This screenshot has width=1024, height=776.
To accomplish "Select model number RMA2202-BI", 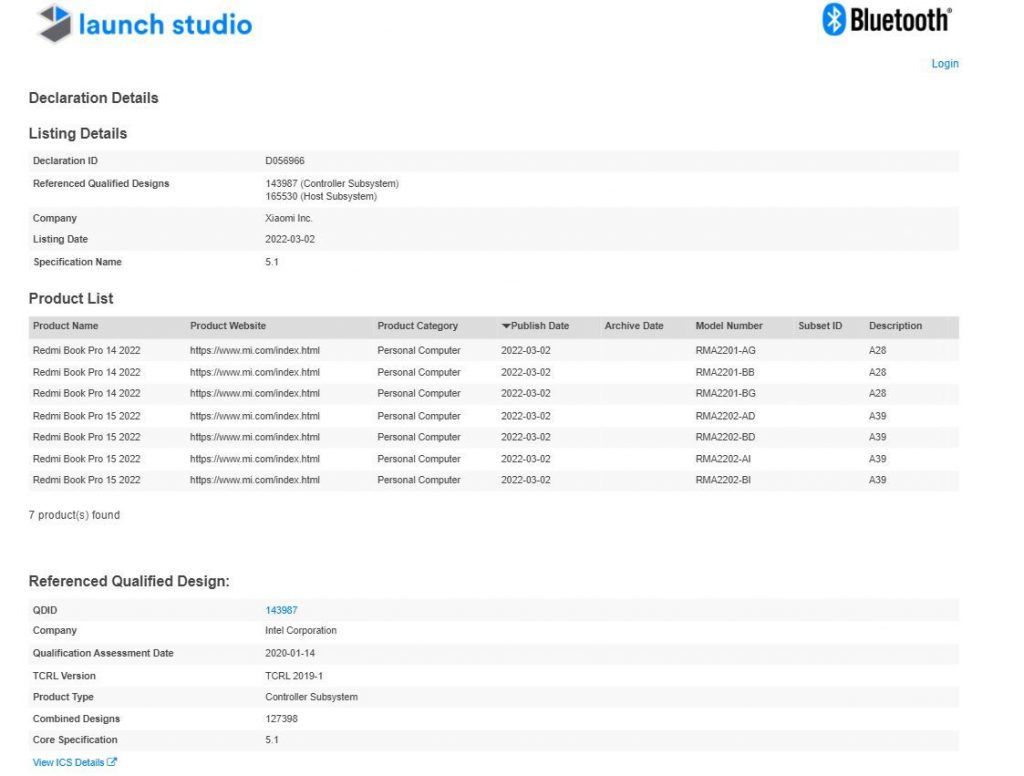I will 723,480.
